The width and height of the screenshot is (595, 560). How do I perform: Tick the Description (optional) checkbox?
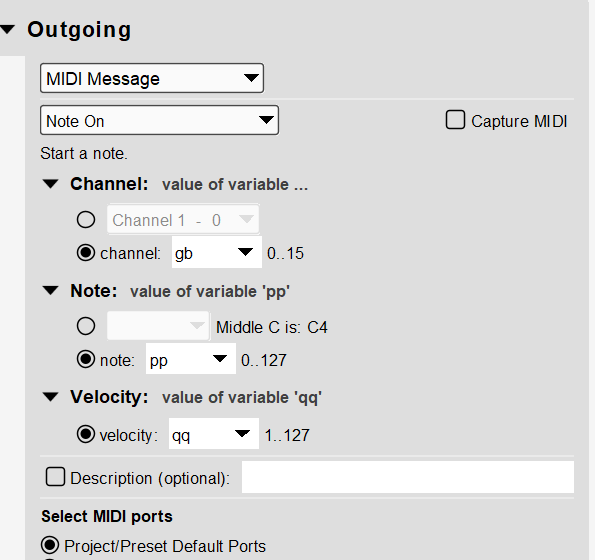(x=55, y=477)
